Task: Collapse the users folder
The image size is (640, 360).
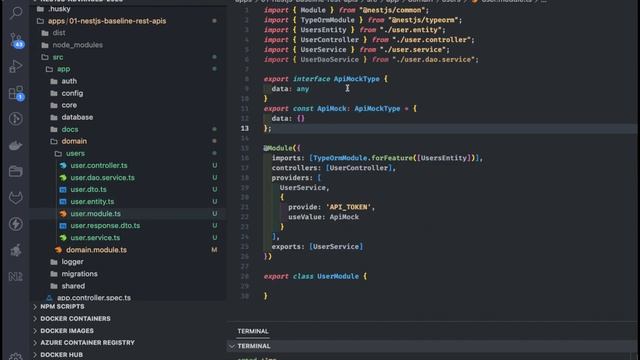Action: 75,153
